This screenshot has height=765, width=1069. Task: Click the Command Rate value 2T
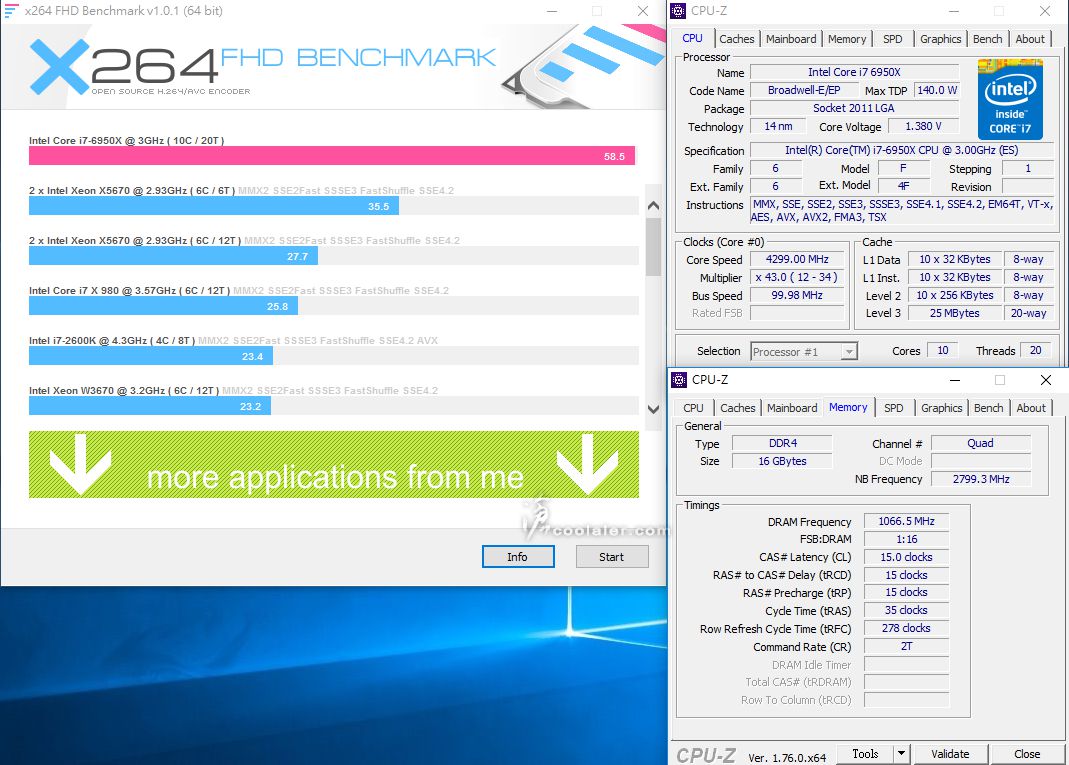pos(906,646)
